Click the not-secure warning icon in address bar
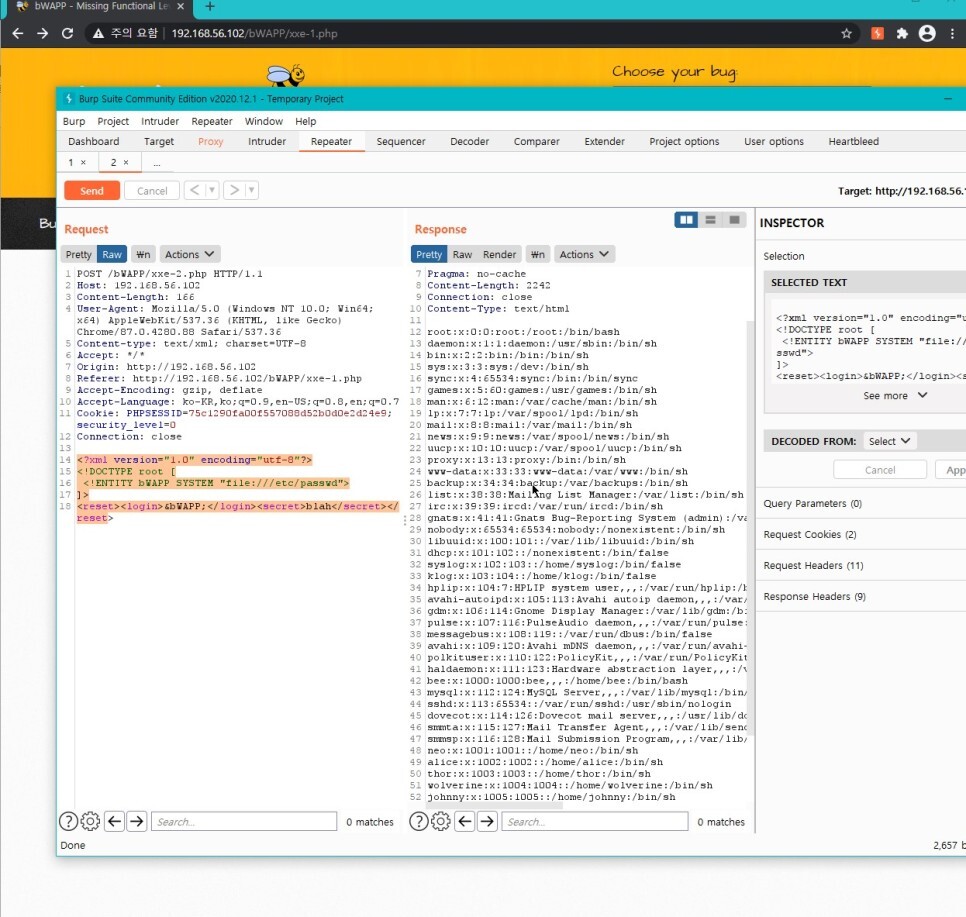The width and height of the screenshot is (966, 917). [98, 33]
